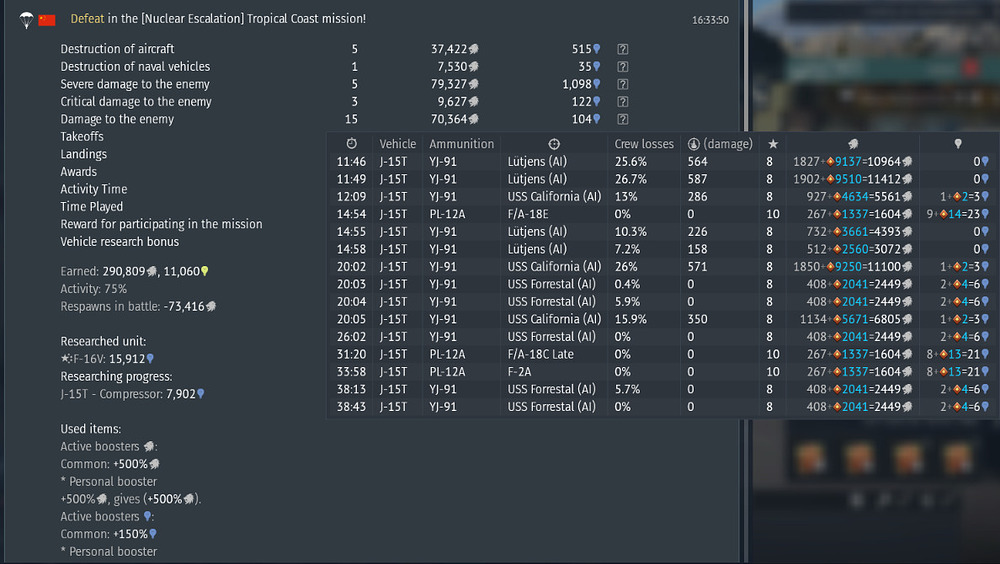Viewport: 1000px width, 564px height.
Task: Click the star rank column header icon
Action: [773, 144]
